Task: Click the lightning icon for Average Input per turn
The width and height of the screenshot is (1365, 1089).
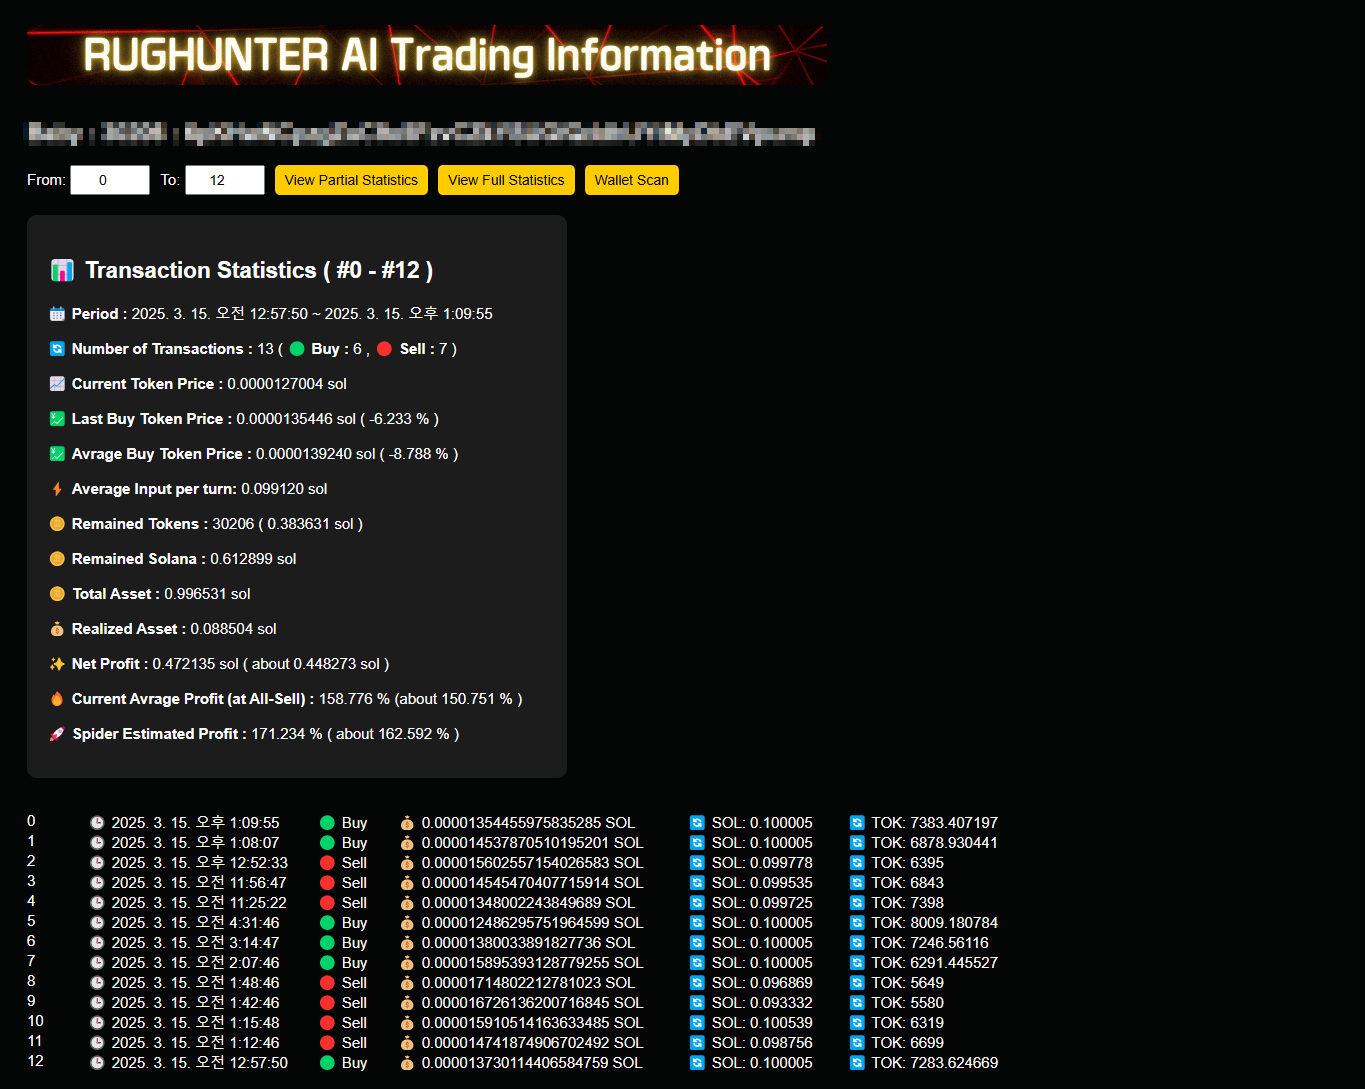Action: coord(57,489)
